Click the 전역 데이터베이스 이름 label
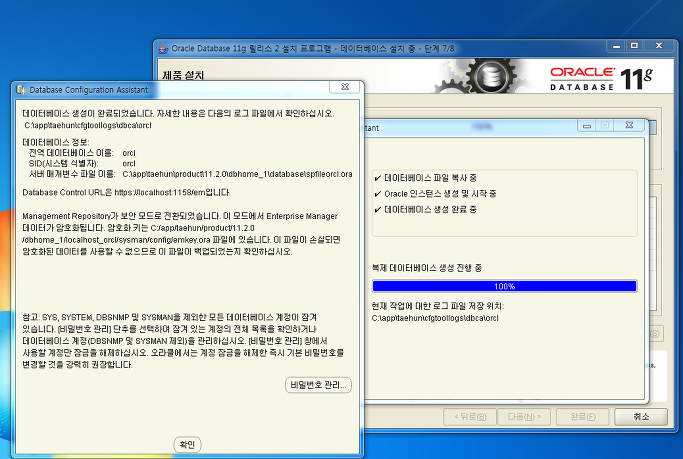Image resolution: width=683 pixels, height=459 pixels. click(71, 153)
